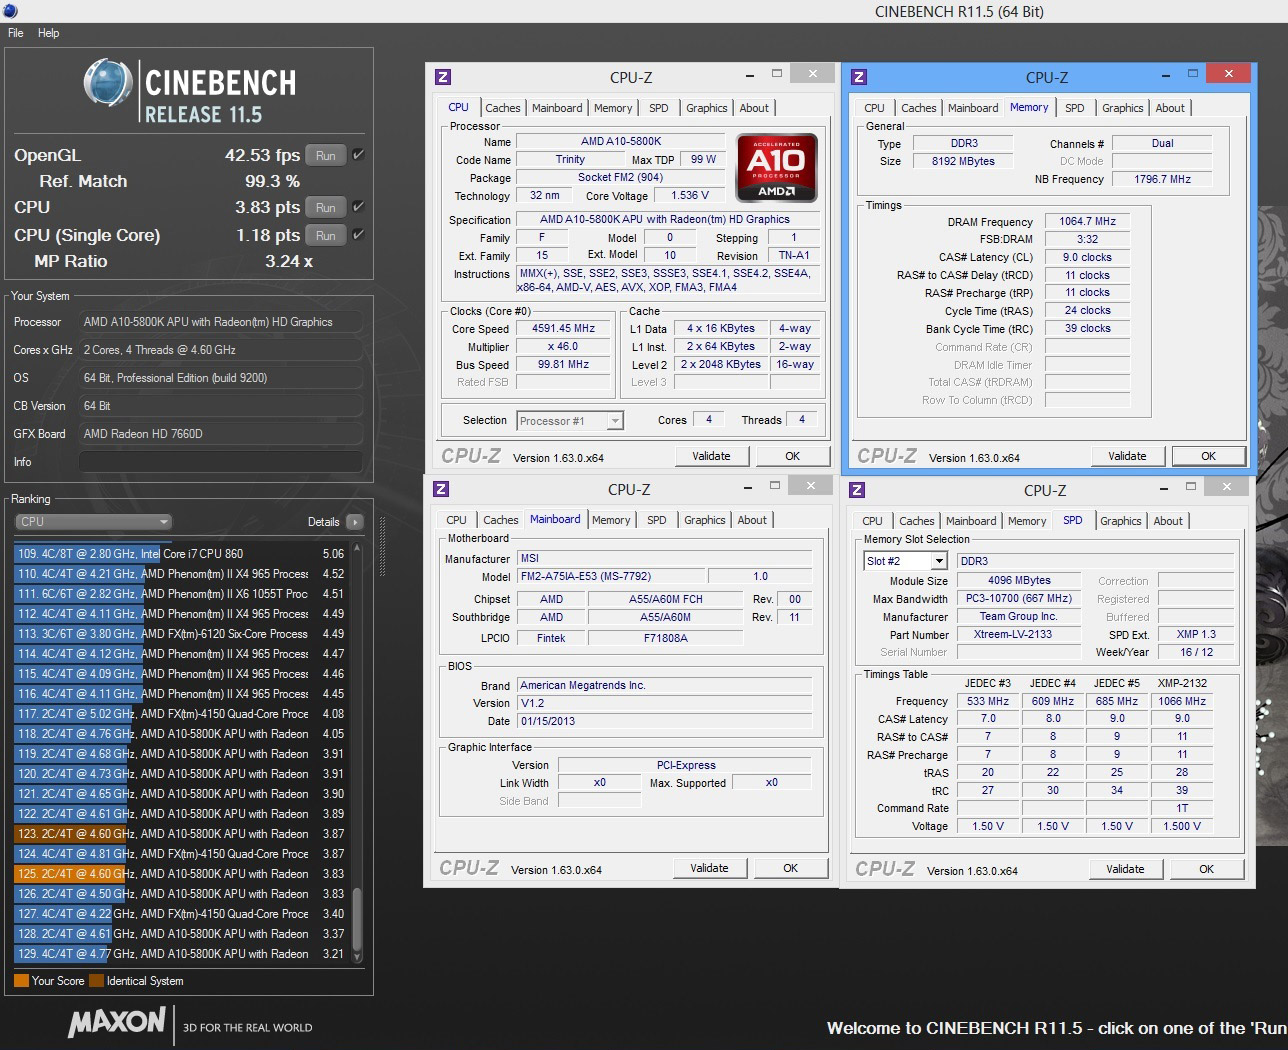Select the Graphics tab in the Memory window
The image size is (1288, 1050).
[x=1123, y=108]
